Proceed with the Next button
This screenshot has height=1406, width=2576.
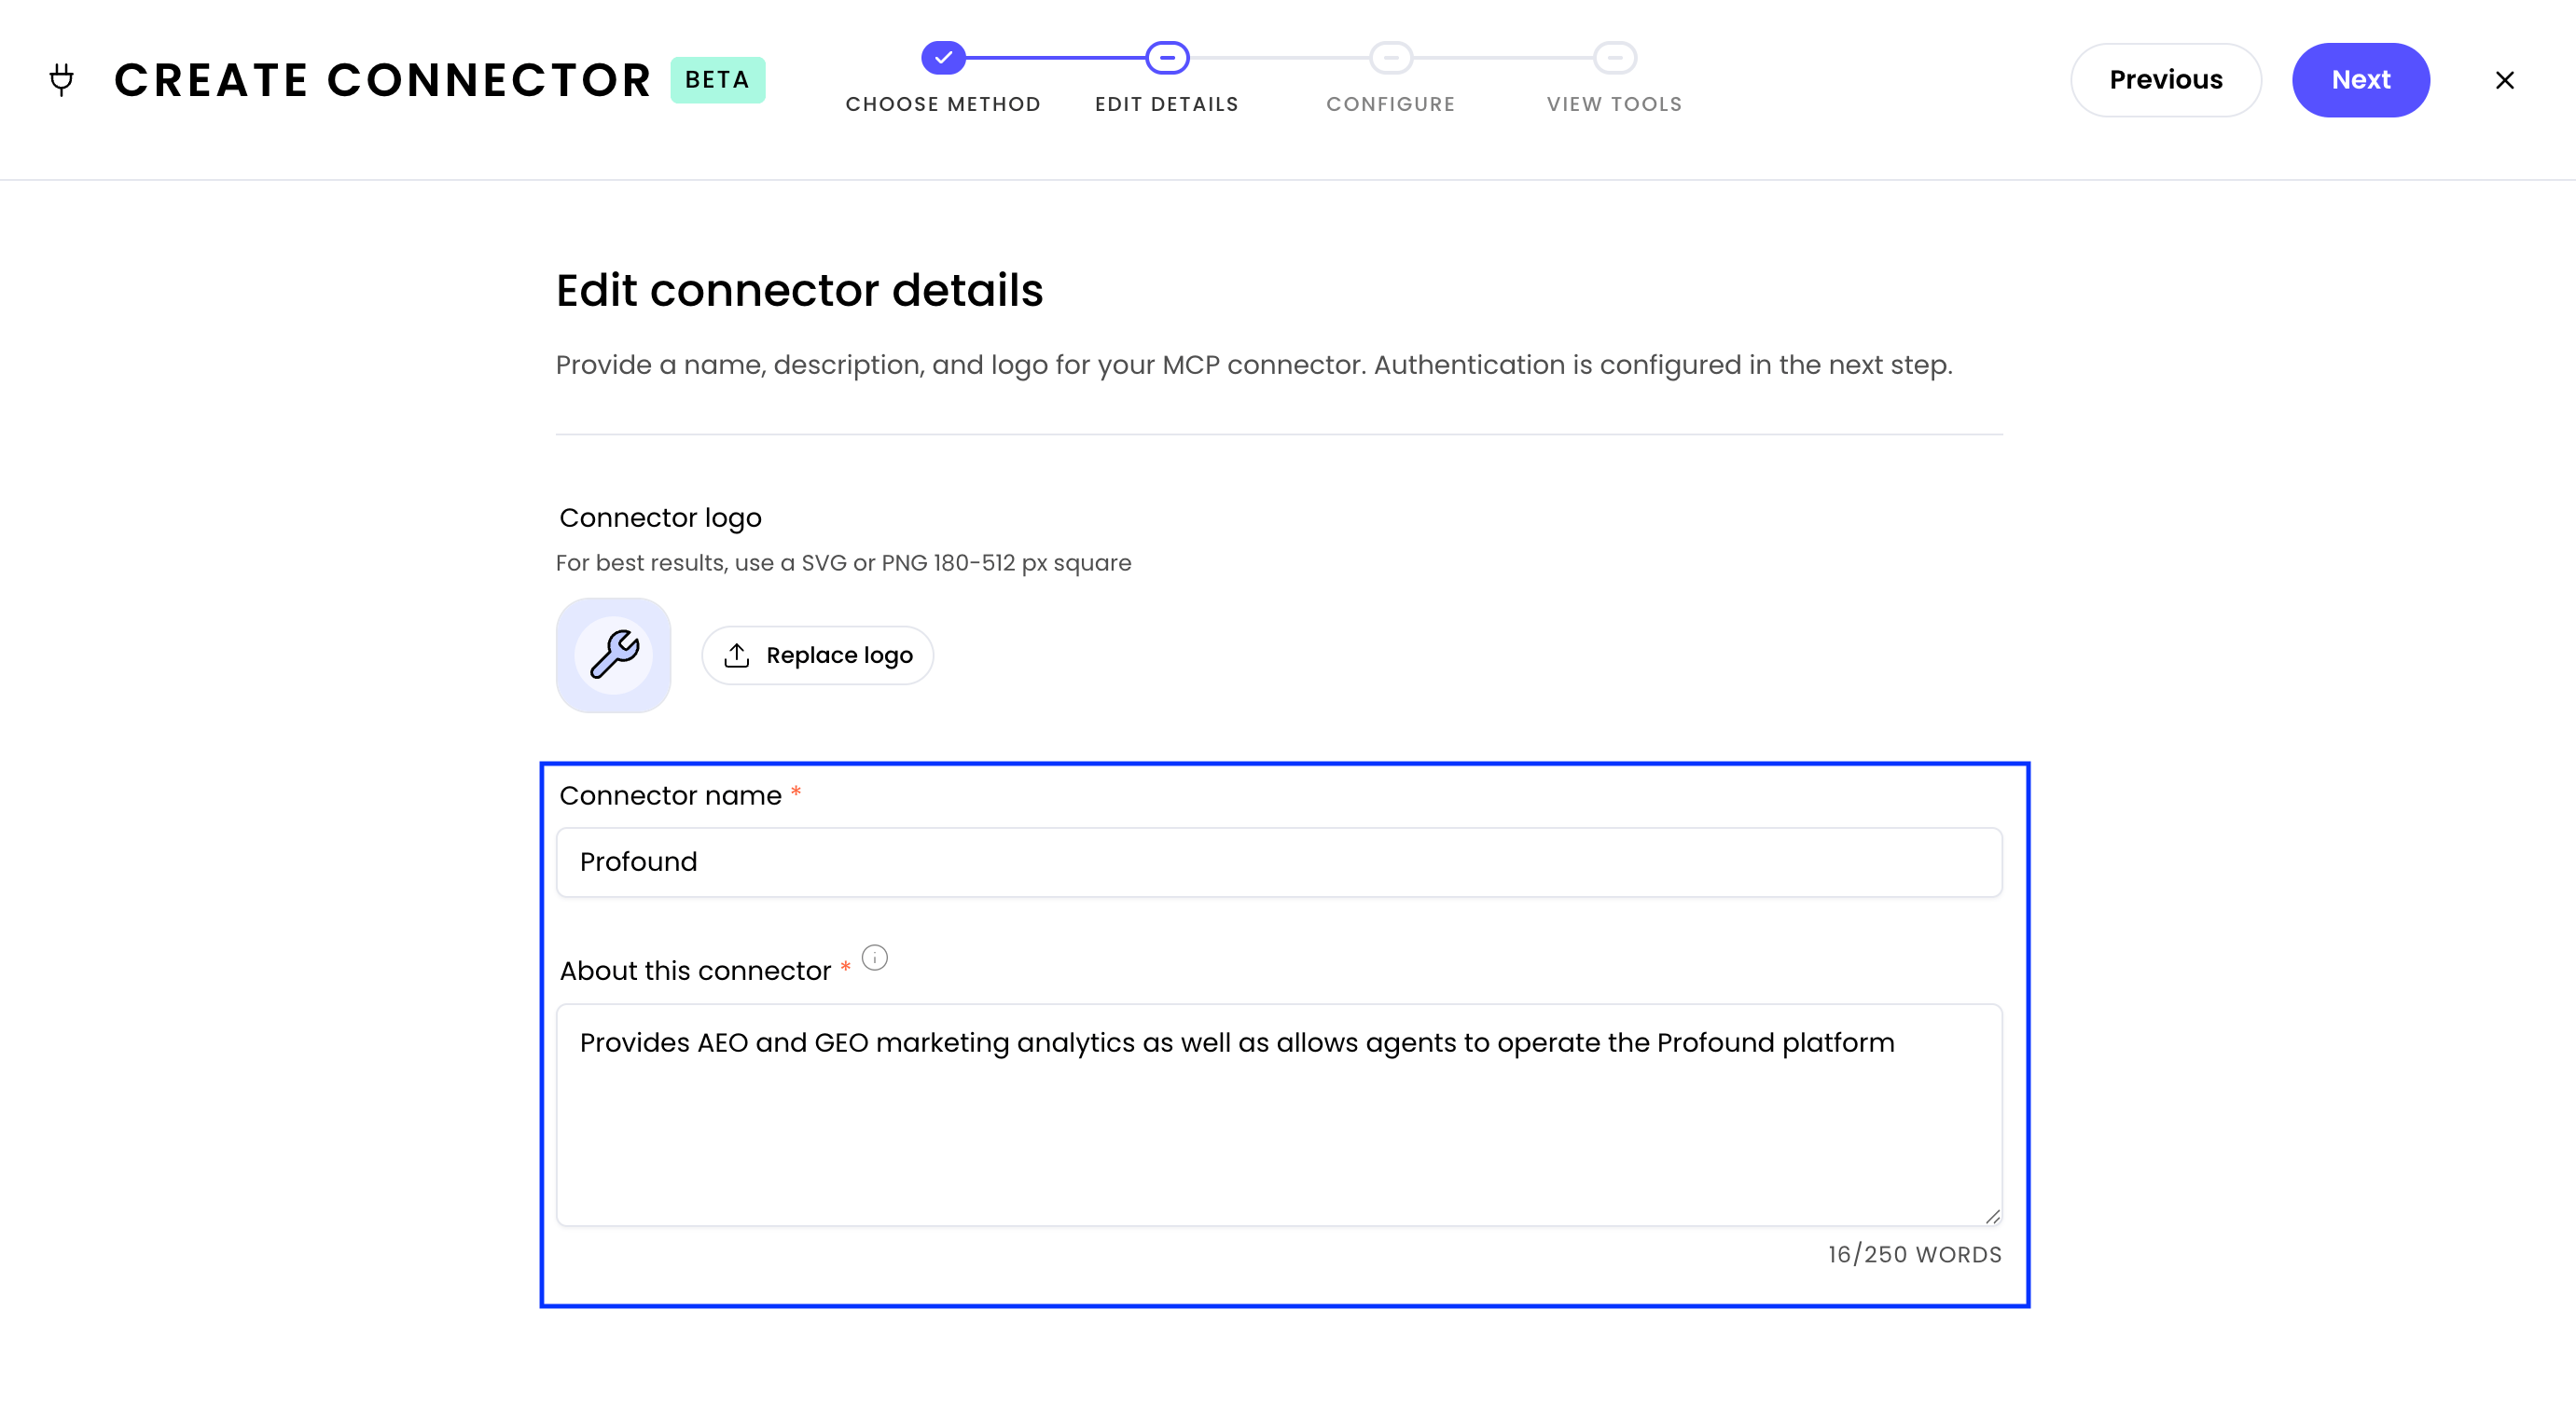(2360, 80)
